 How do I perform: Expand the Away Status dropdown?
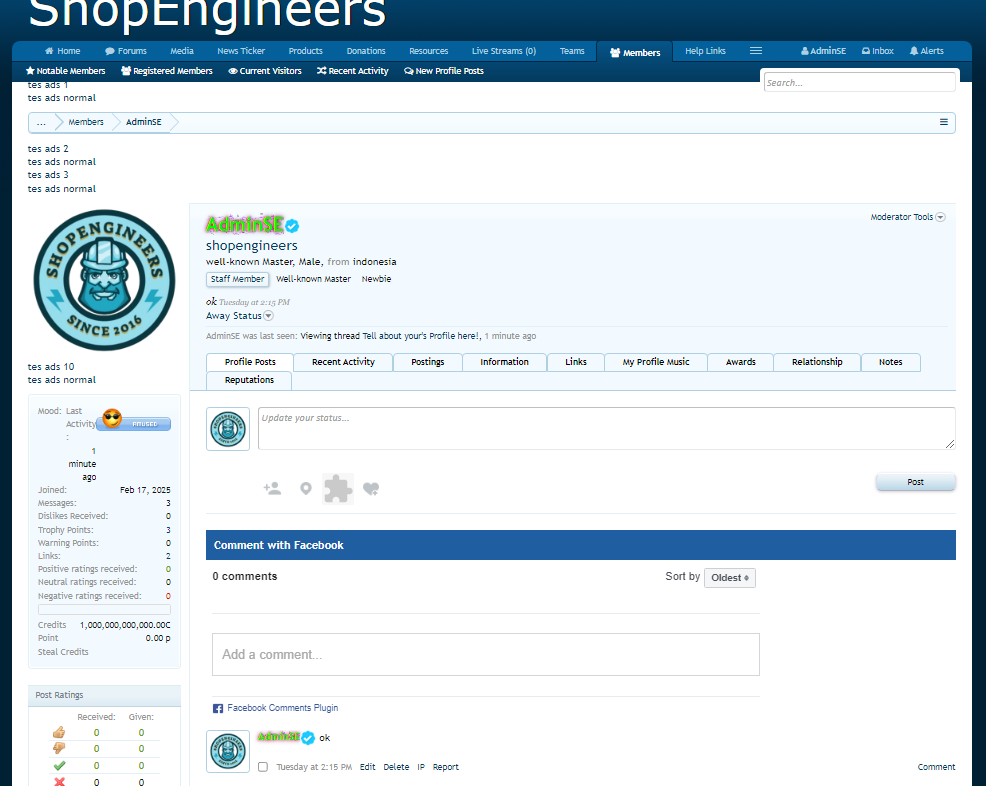tap(240, 316)
